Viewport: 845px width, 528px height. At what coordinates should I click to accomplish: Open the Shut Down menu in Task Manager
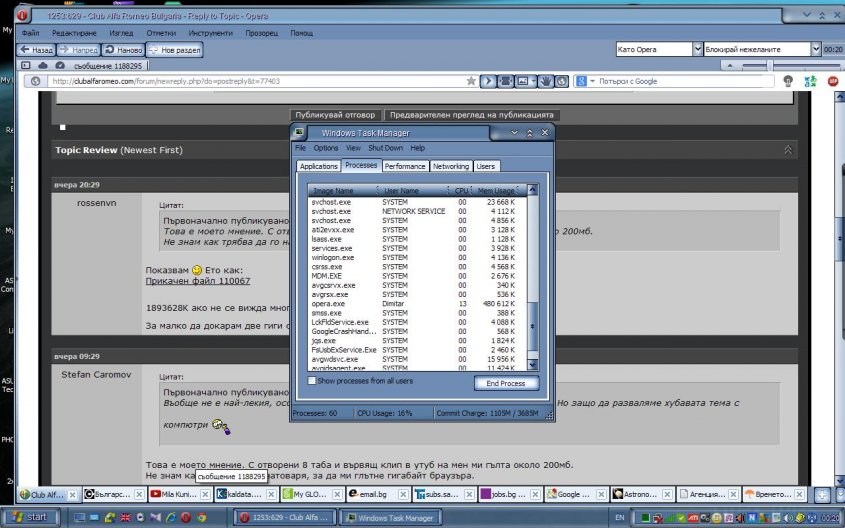click(385, 148)
